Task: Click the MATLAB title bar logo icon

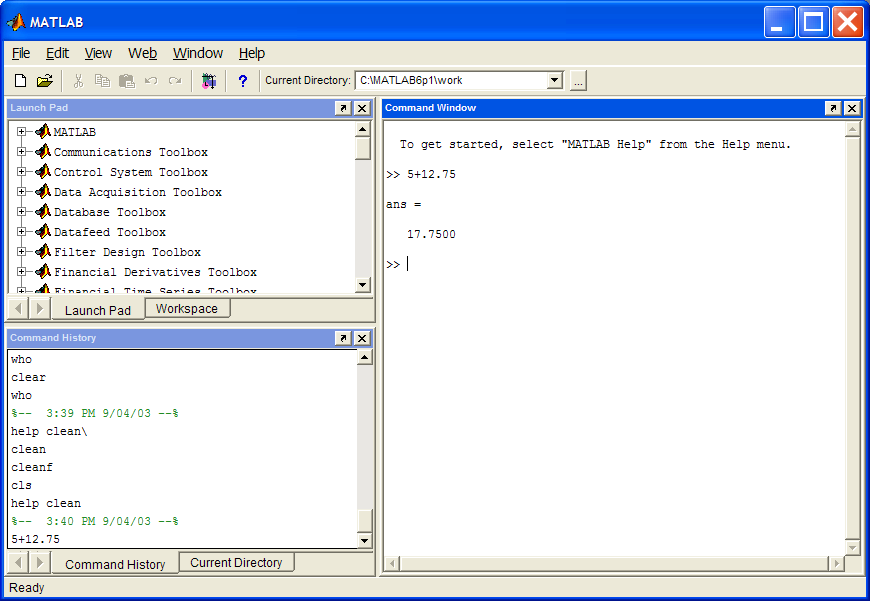Action: 16,22
